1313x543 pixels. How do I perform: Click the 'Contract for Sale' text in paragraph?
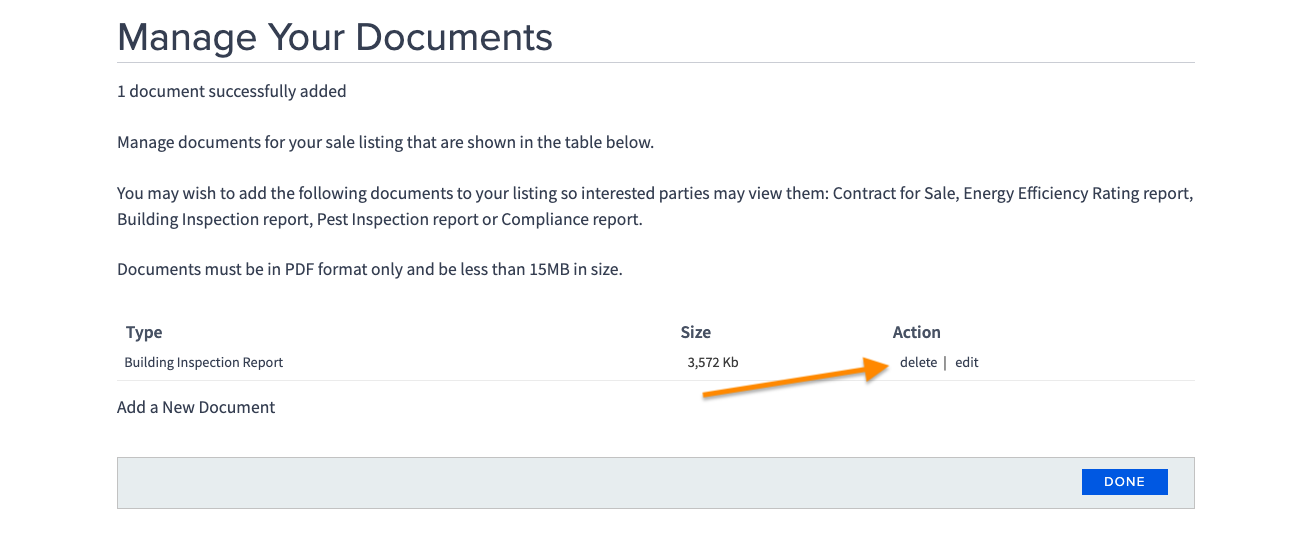[x=892, y=193]
